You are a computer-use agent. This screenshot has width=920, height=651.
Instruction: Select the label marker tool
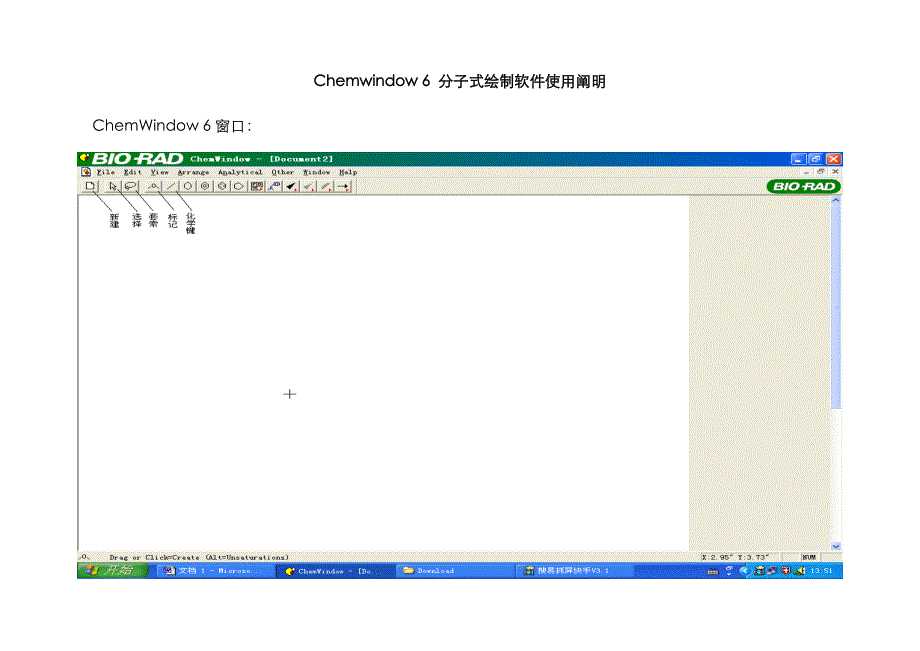(153, 186)
